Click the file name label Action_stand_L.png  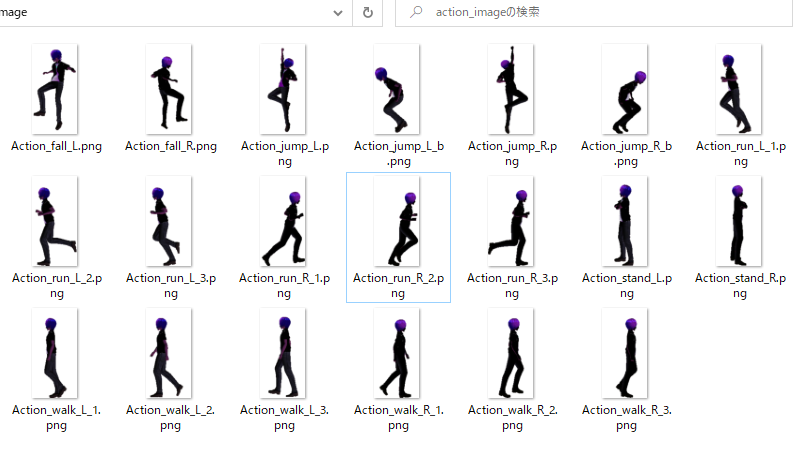[x=627, y=286]
